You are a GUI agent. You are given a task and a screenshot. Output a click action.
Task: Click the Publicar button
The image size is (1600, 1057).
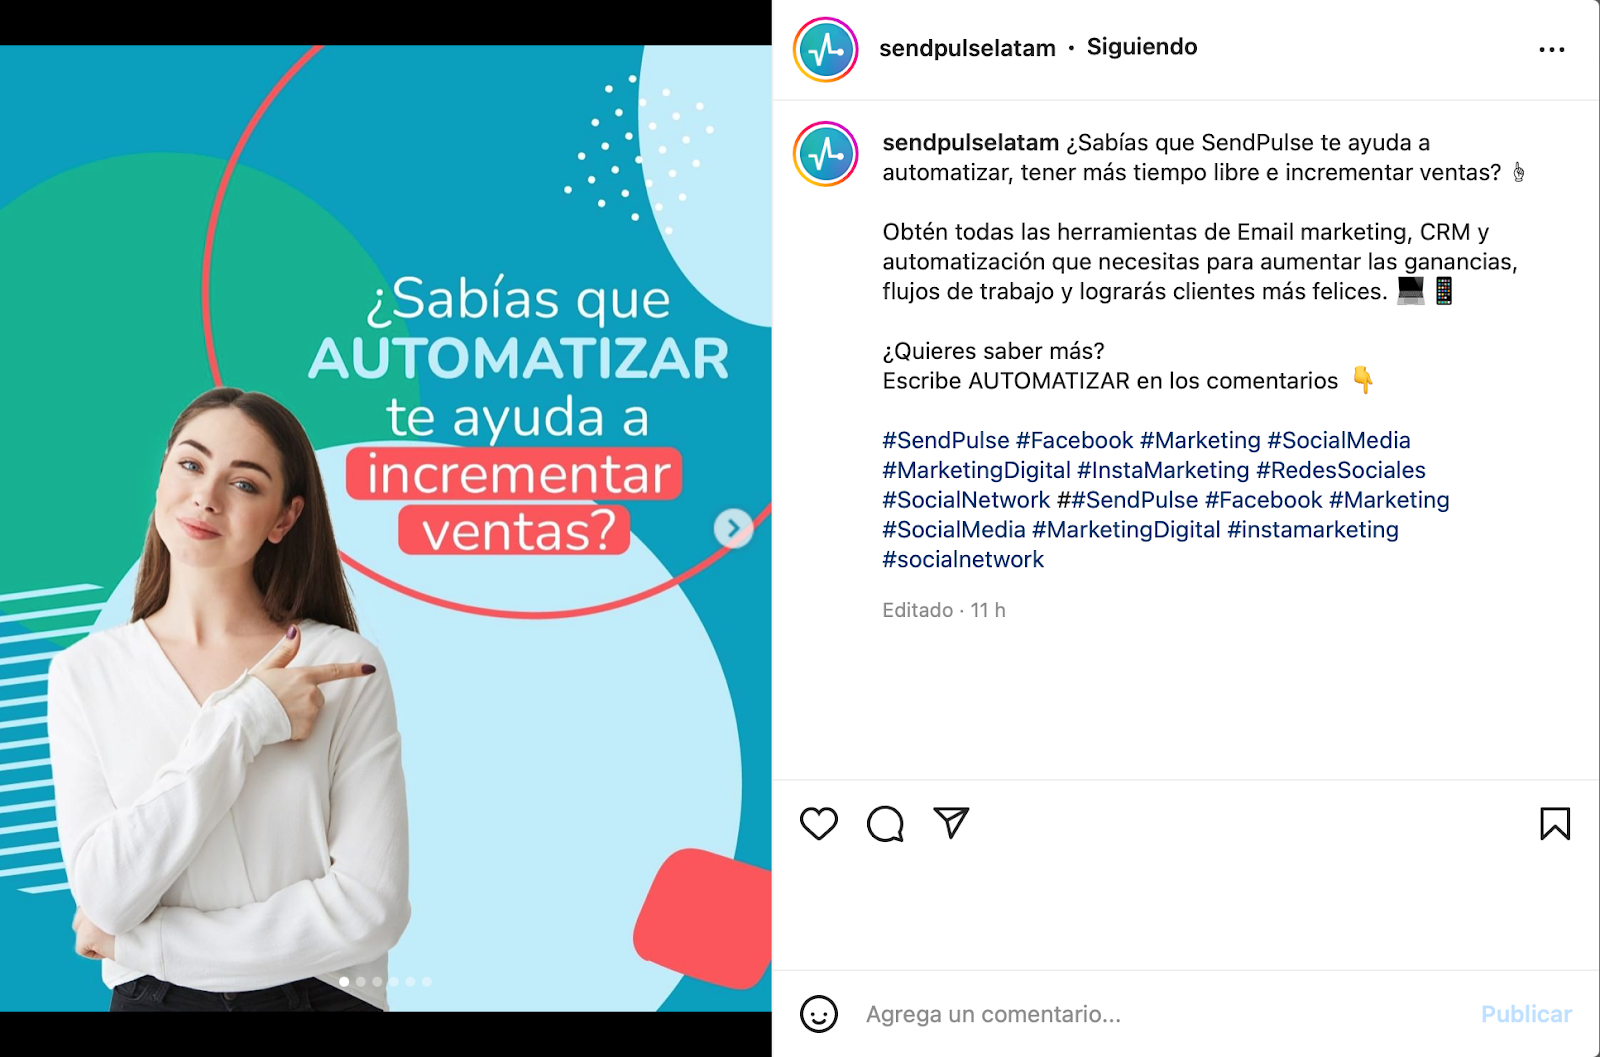pos(1526,1014)
